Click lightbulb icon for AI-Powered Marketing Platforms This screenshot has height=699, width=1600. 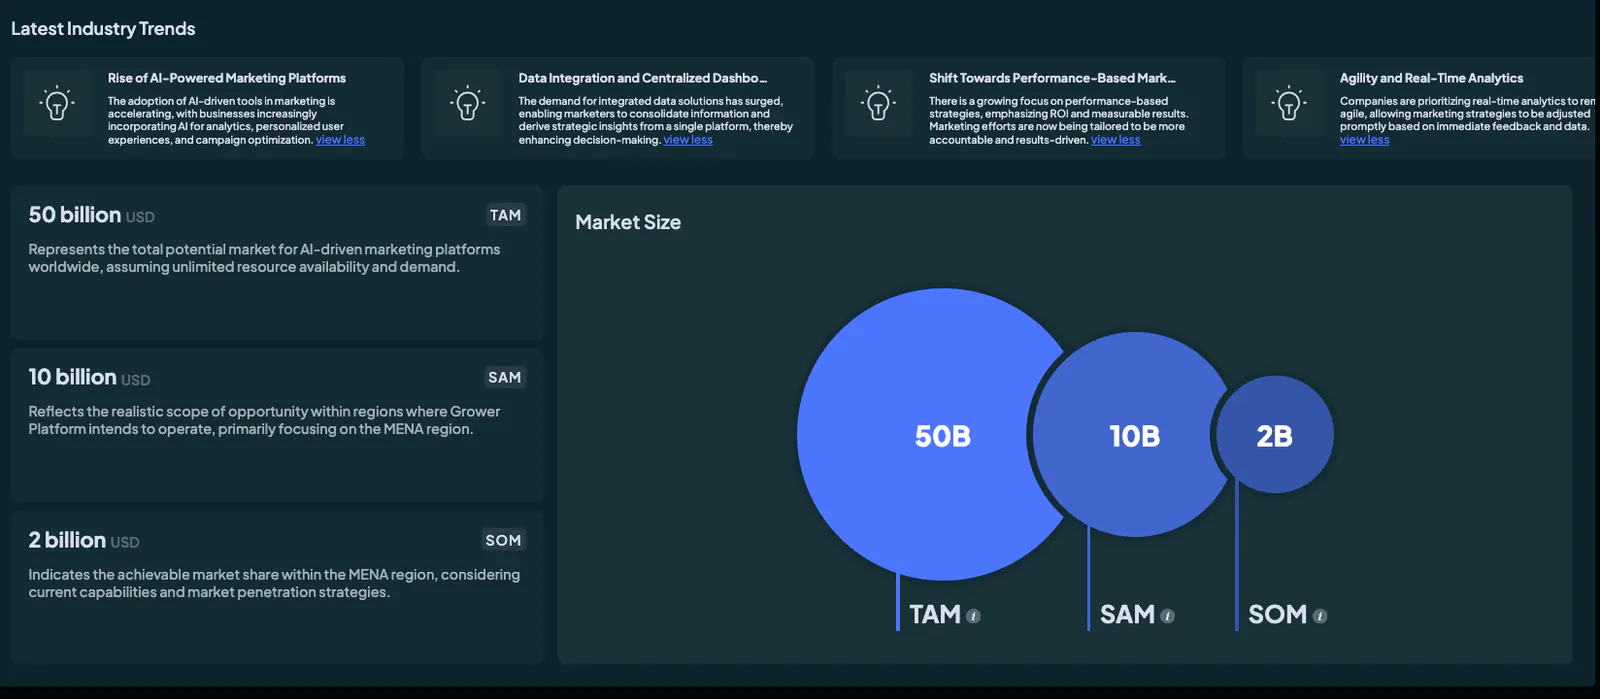point(57,103)
